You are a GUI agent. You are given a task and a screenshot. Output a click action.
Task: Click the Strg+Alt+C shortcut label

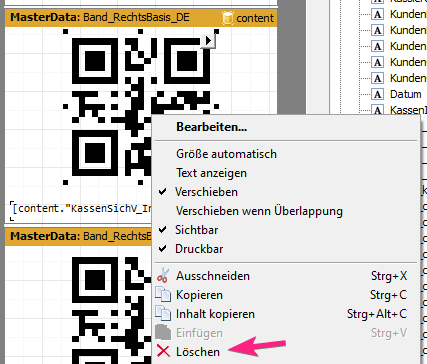coord(377,314)
